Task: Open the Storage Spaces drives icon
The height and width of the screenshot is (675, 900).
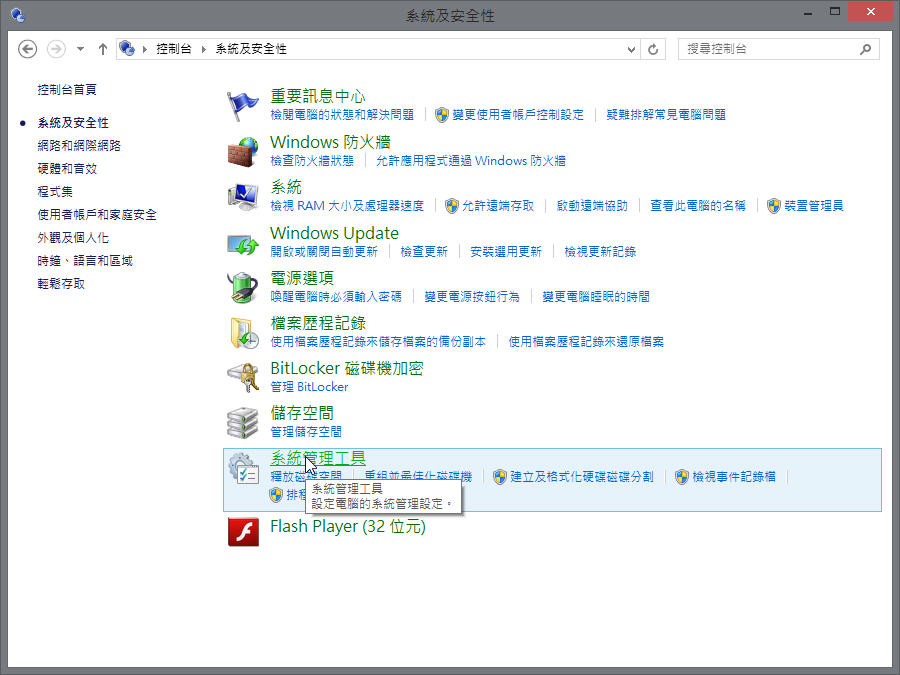Action: pyautogui.click(x=243, y=422)
